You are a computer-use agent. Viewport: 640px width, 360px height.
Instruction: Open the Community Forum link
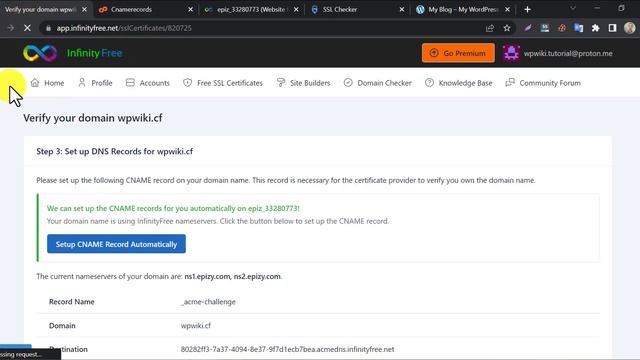tap(543, 83)
